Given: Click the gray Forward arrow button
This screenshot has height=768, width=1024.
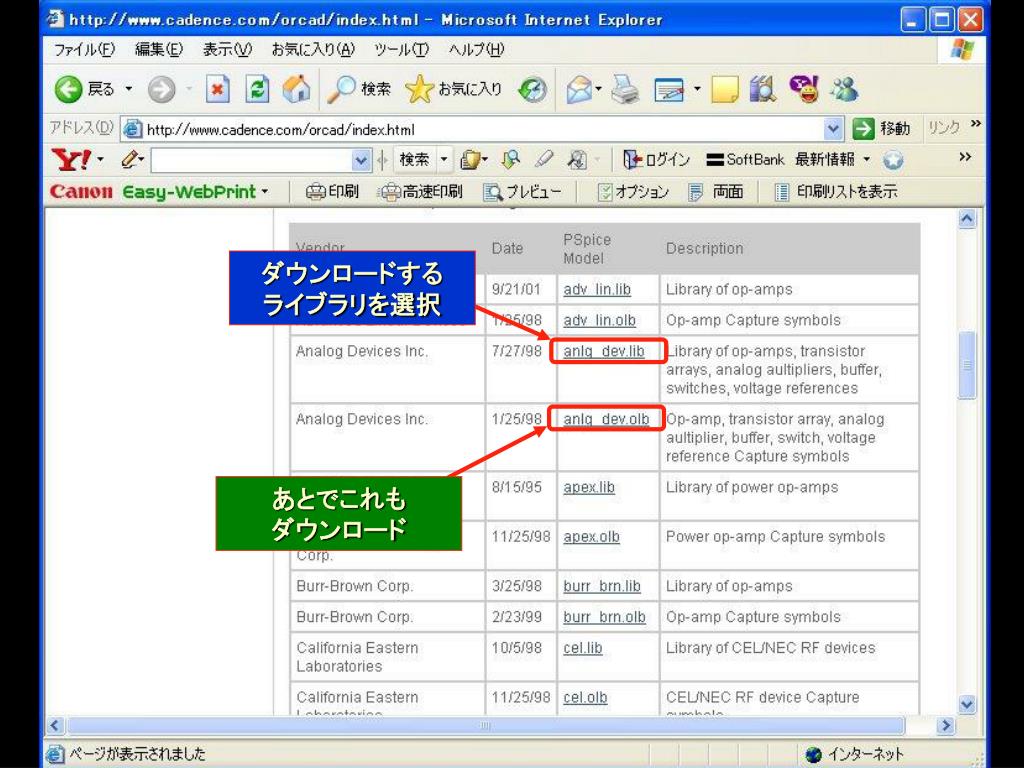Looking at the screenshot, I should [161, 89].
